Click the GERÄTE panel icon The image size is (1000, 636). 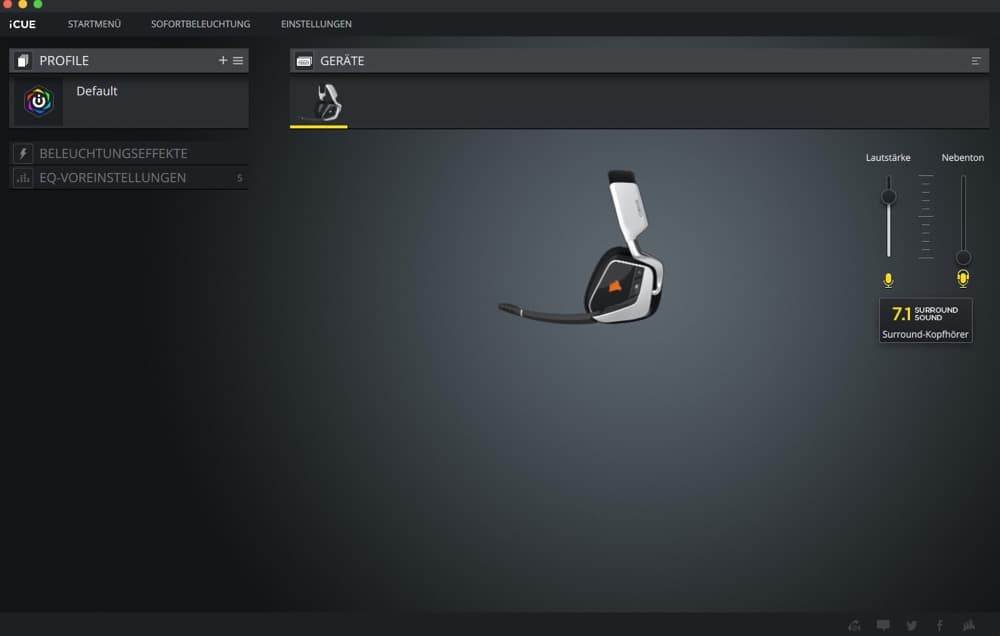pos(304,61)
